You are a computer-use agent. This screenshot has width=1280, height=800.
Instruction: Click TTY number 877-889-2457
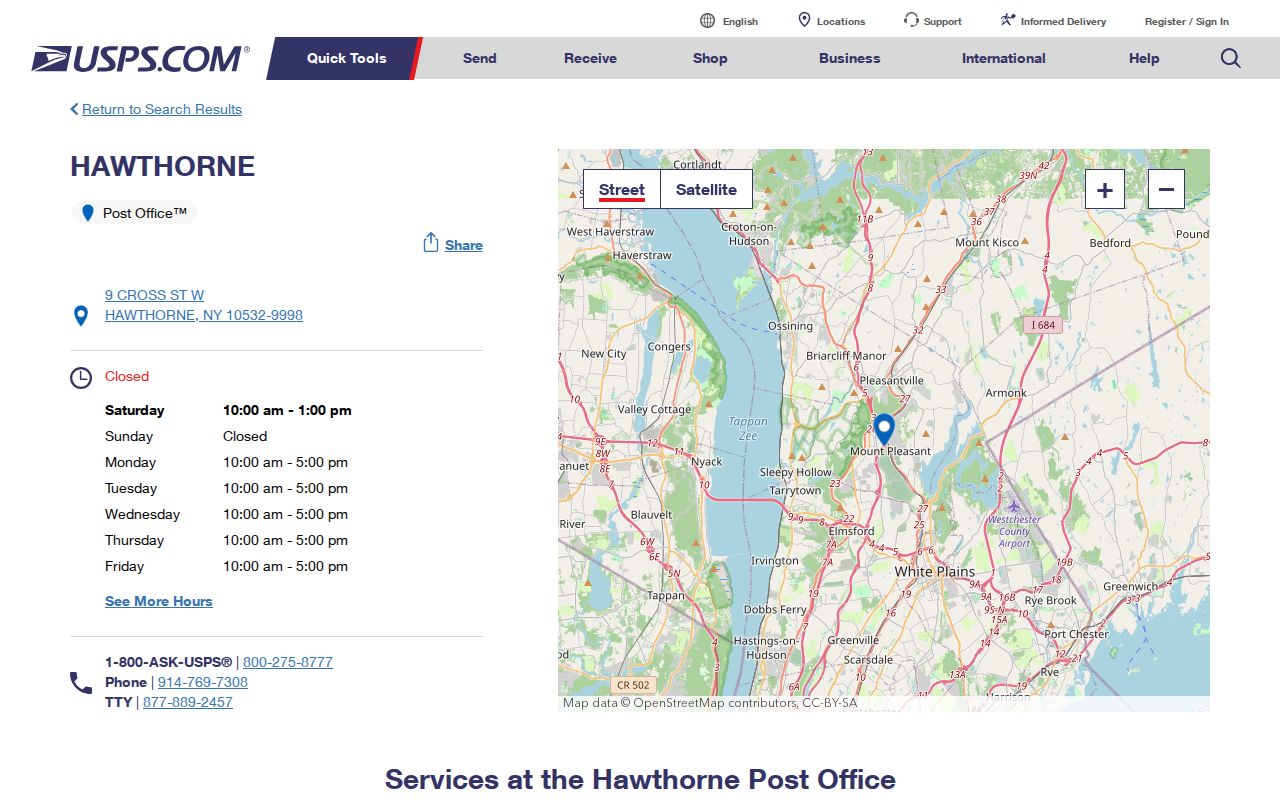pyautogui.click(x=188, y=702)
